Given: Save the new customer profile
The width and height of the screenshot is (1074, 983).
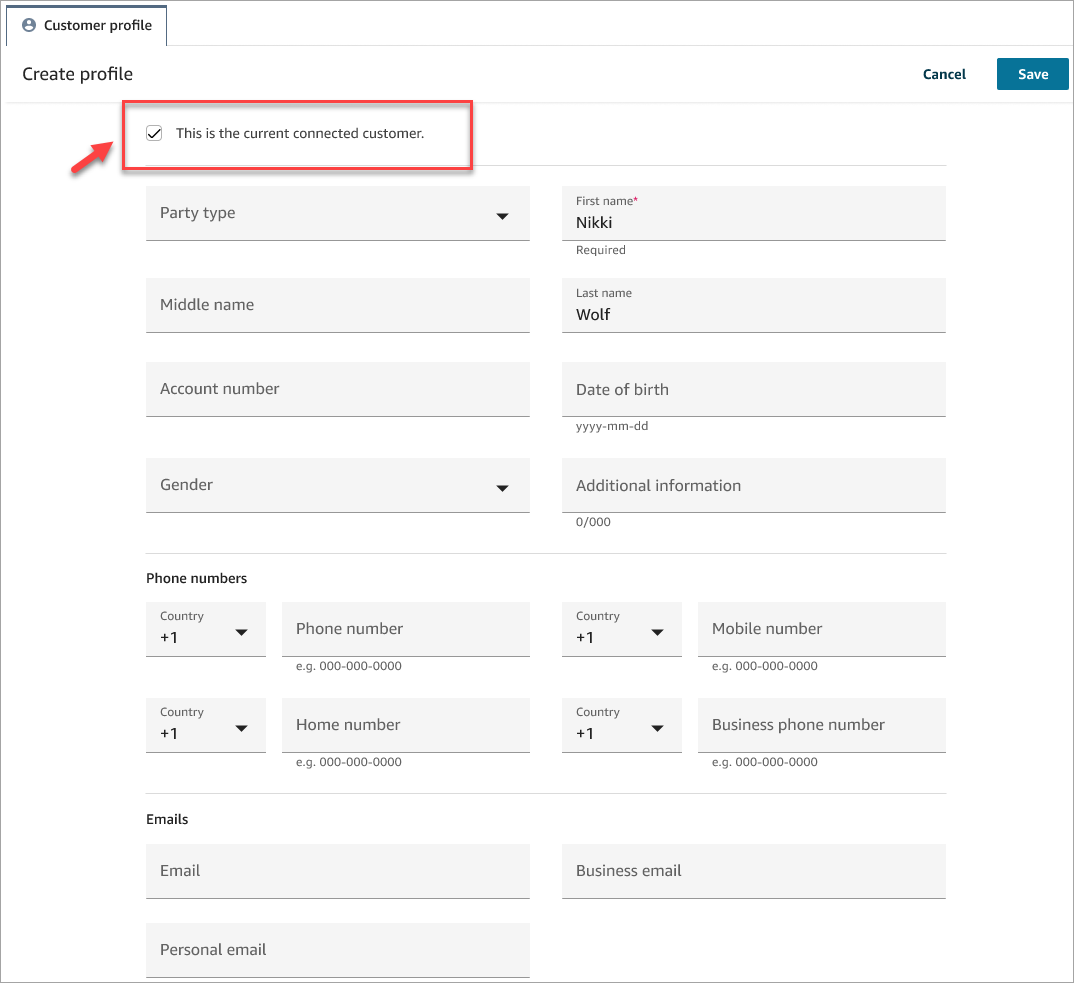Looking at the screenshot, I should pos(1032,74).
